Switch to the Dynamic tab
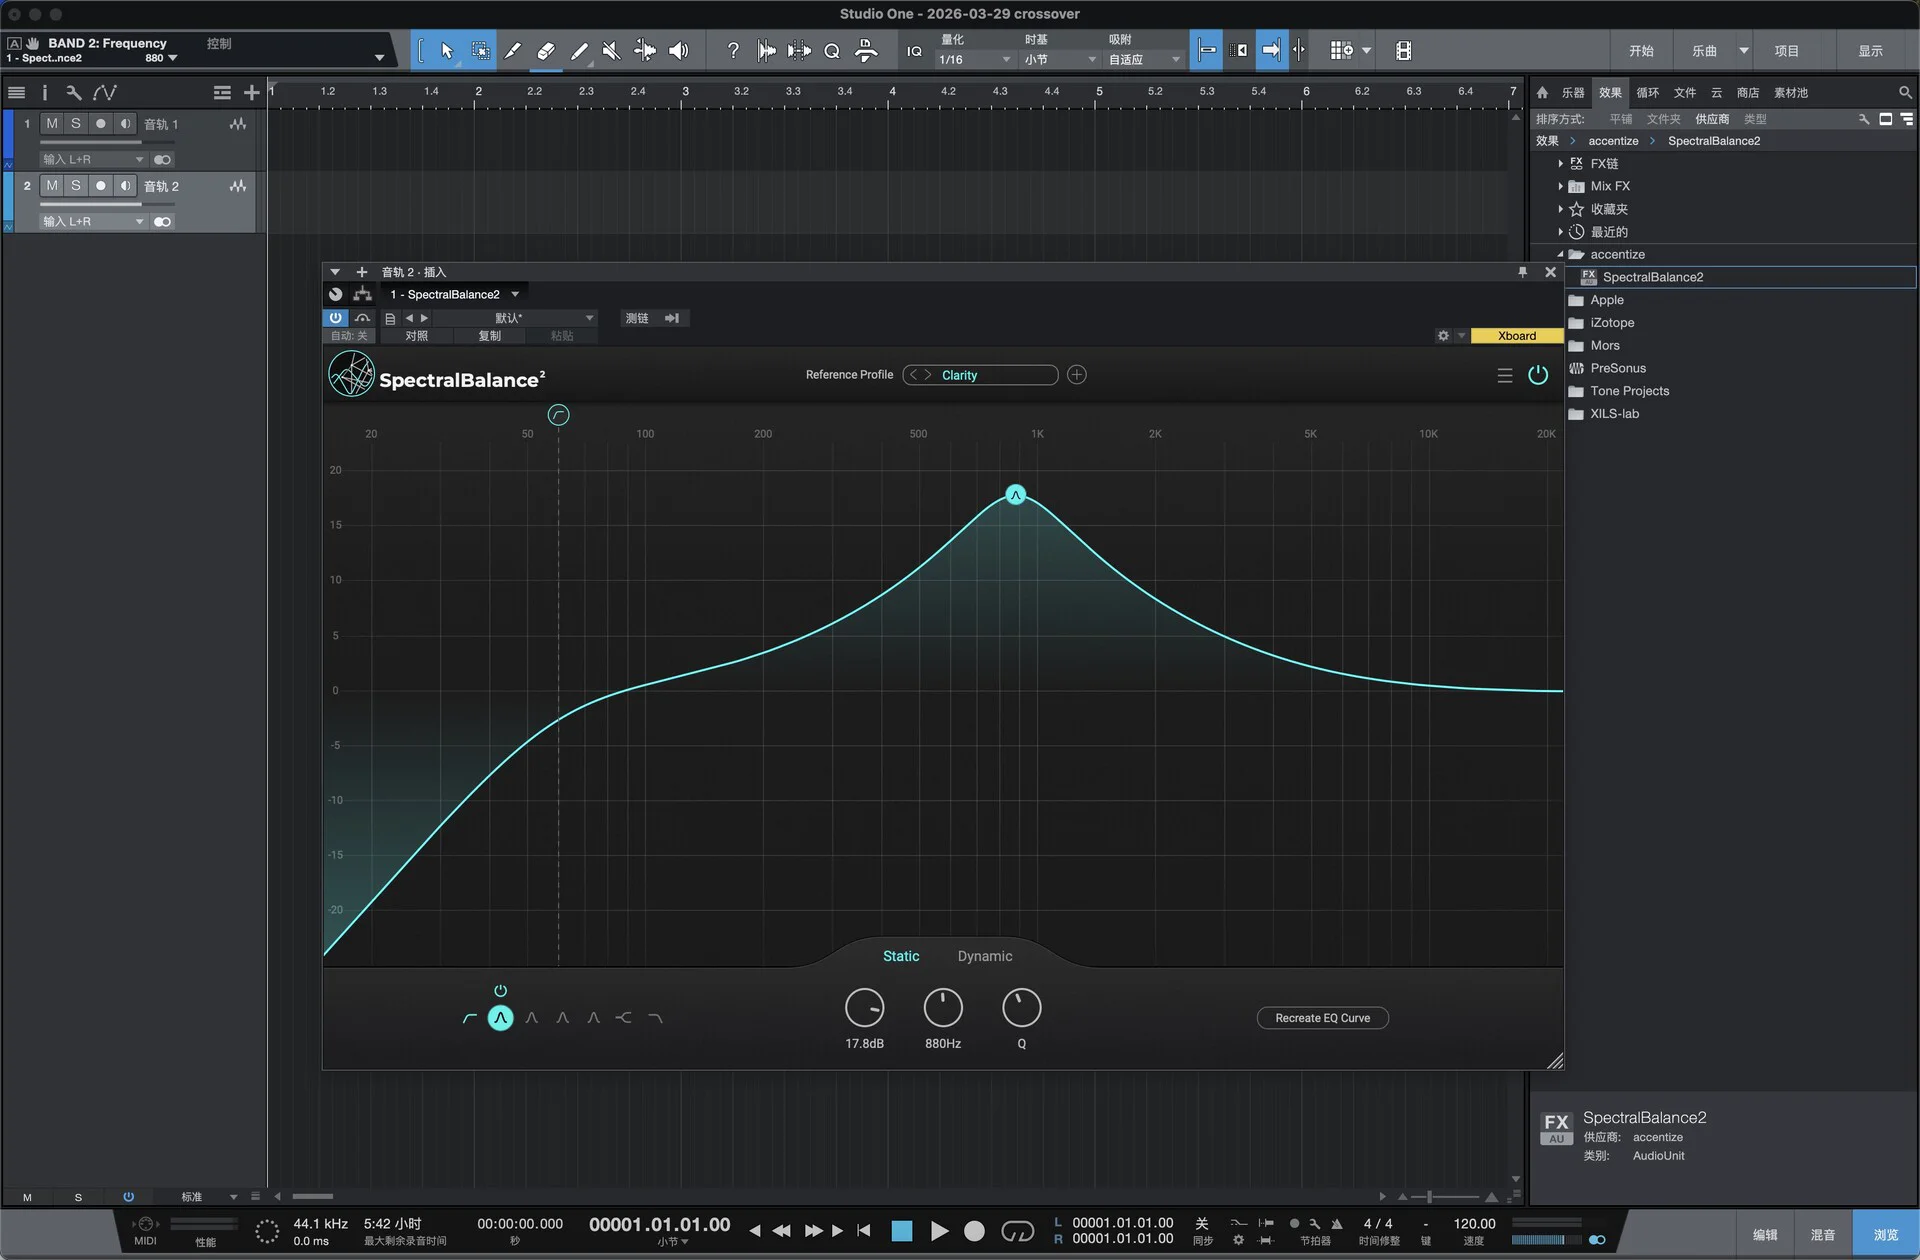This screenshot has height=1260, width=1920. click(984, 956)
